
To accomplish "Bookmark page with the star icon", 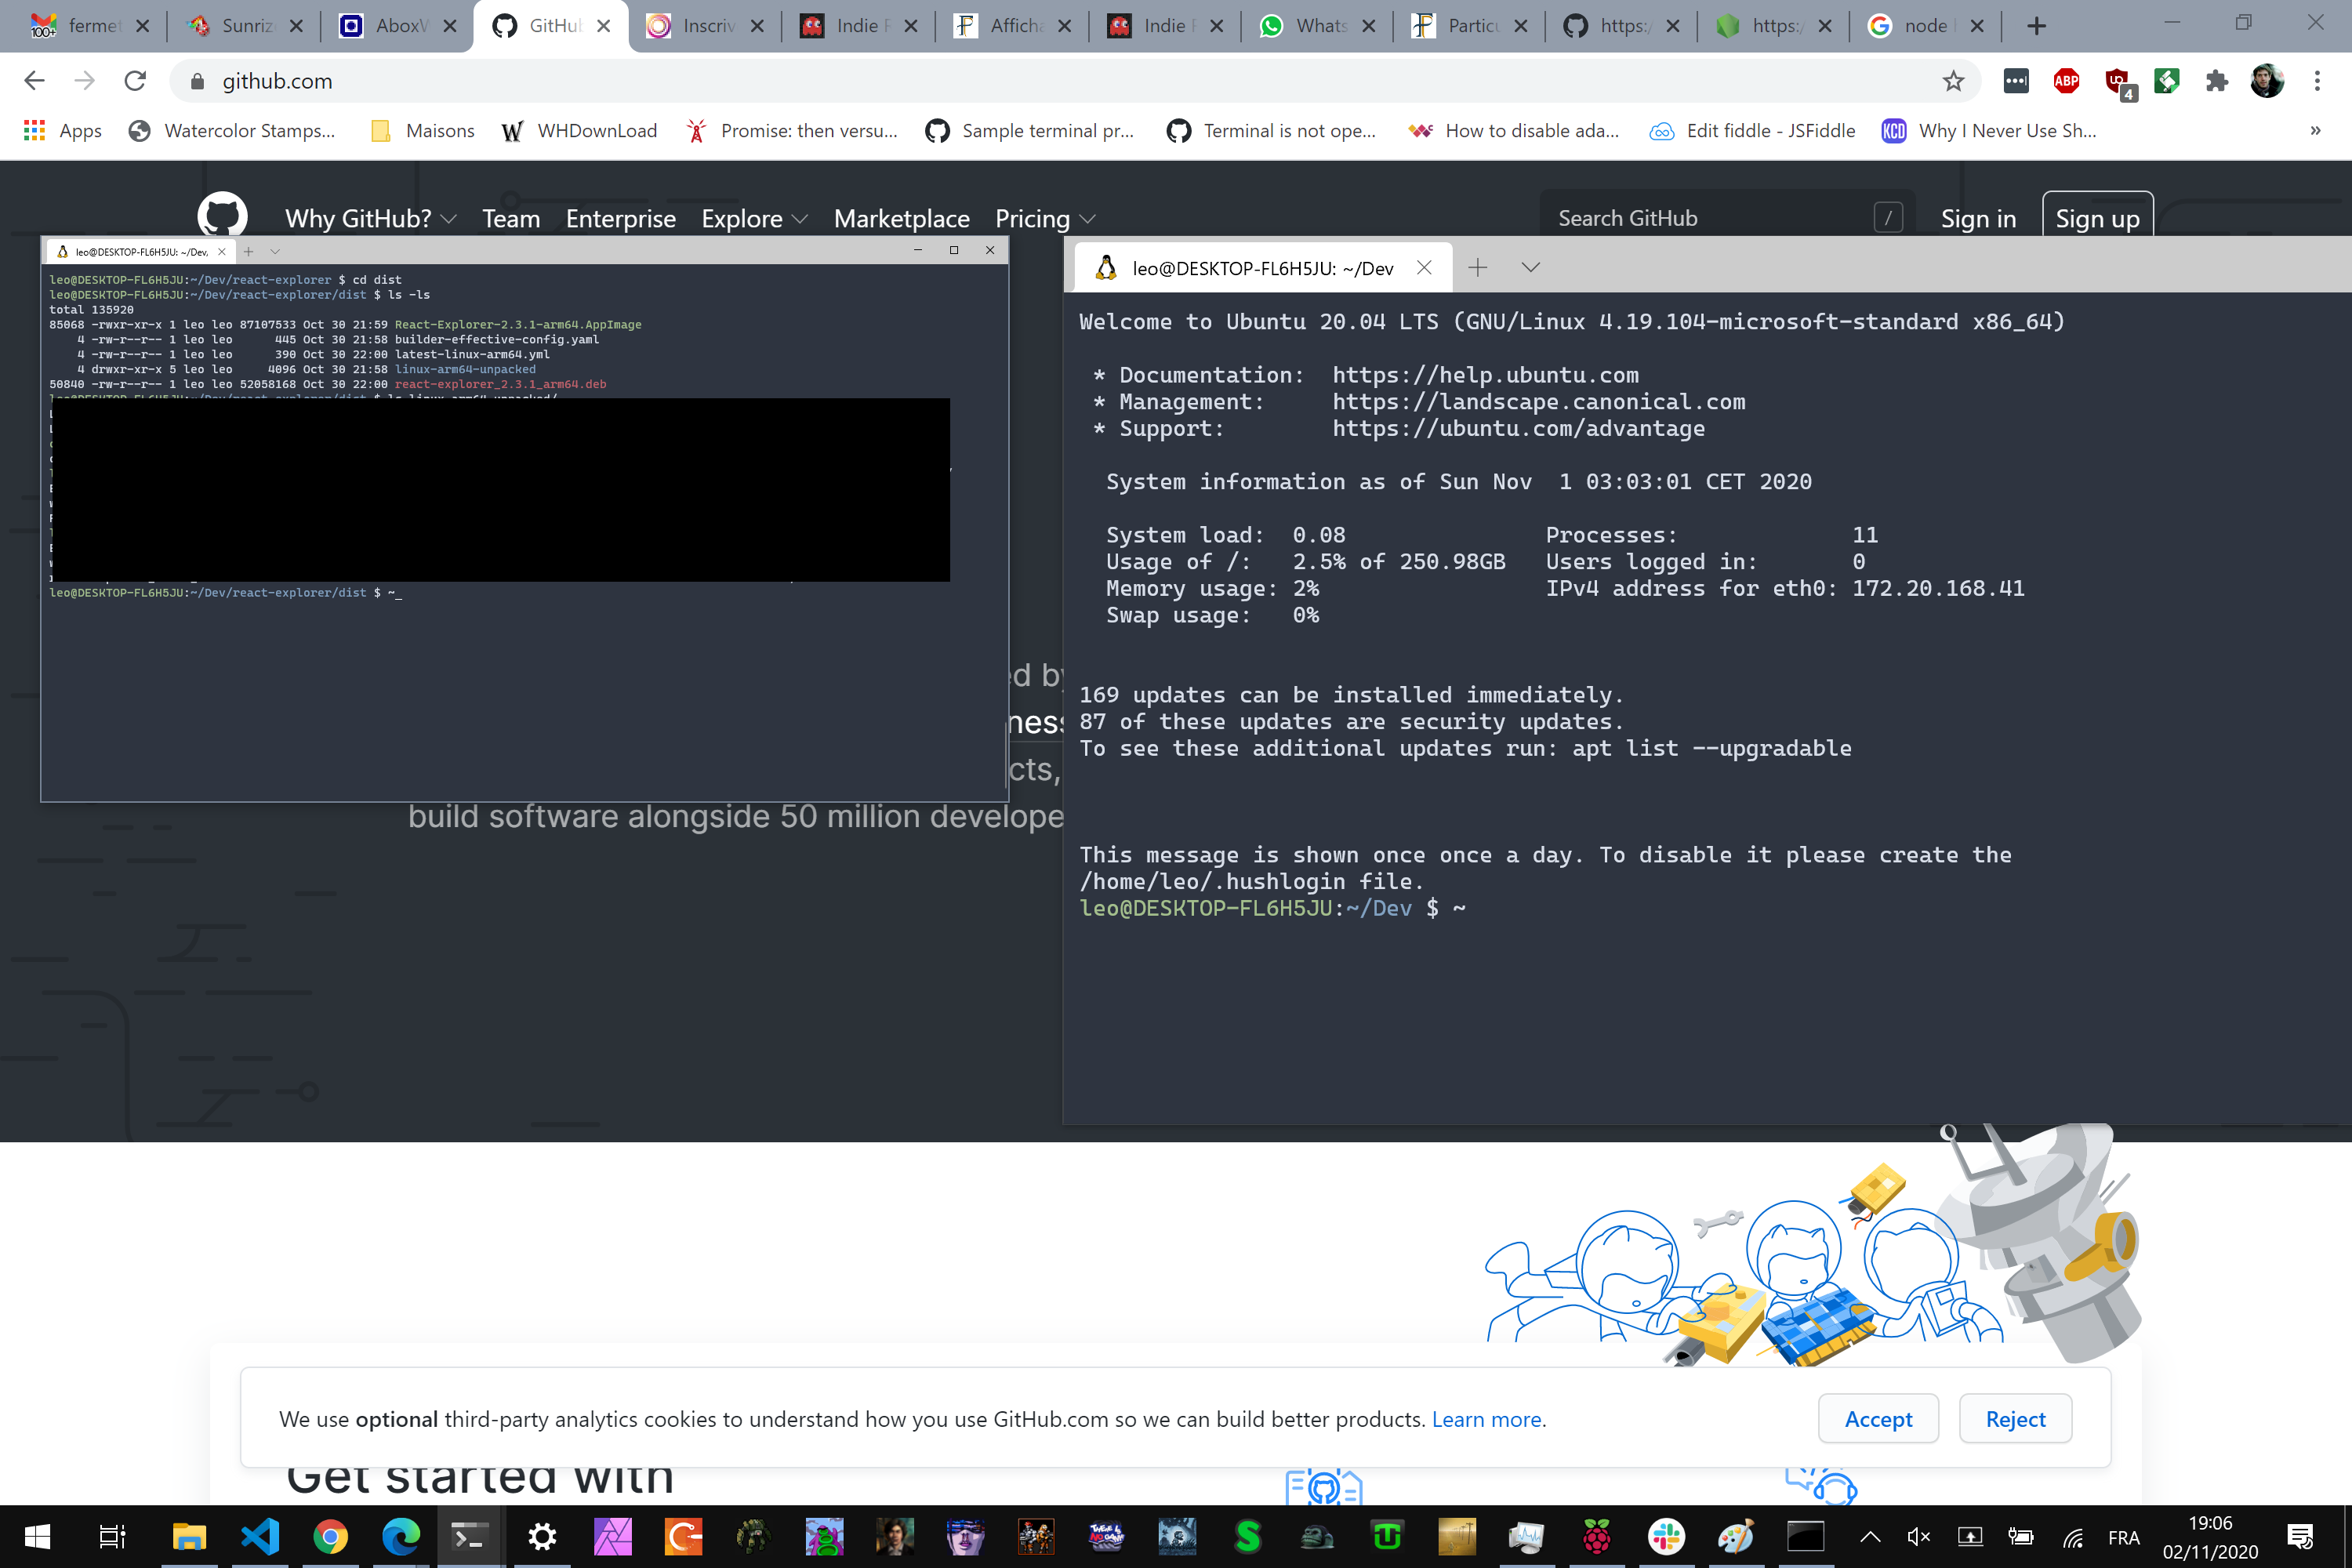I will tap(1953, 81).
